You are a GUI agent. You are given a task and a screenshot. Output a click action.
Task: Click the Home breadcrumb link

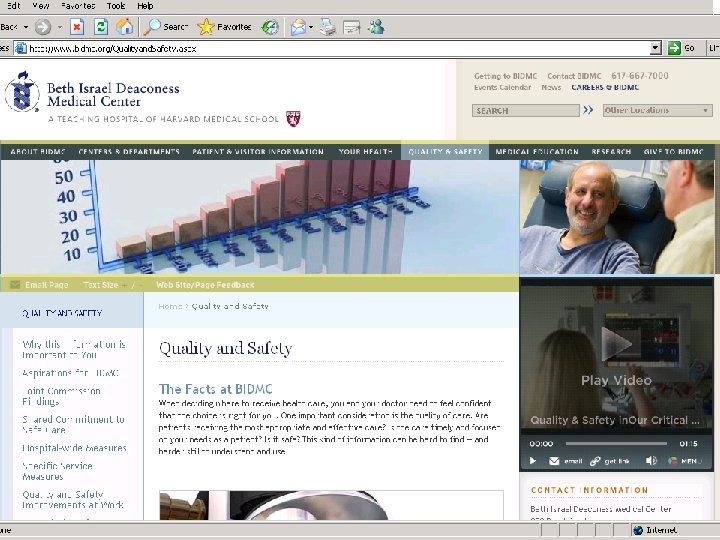click(170, 306)
